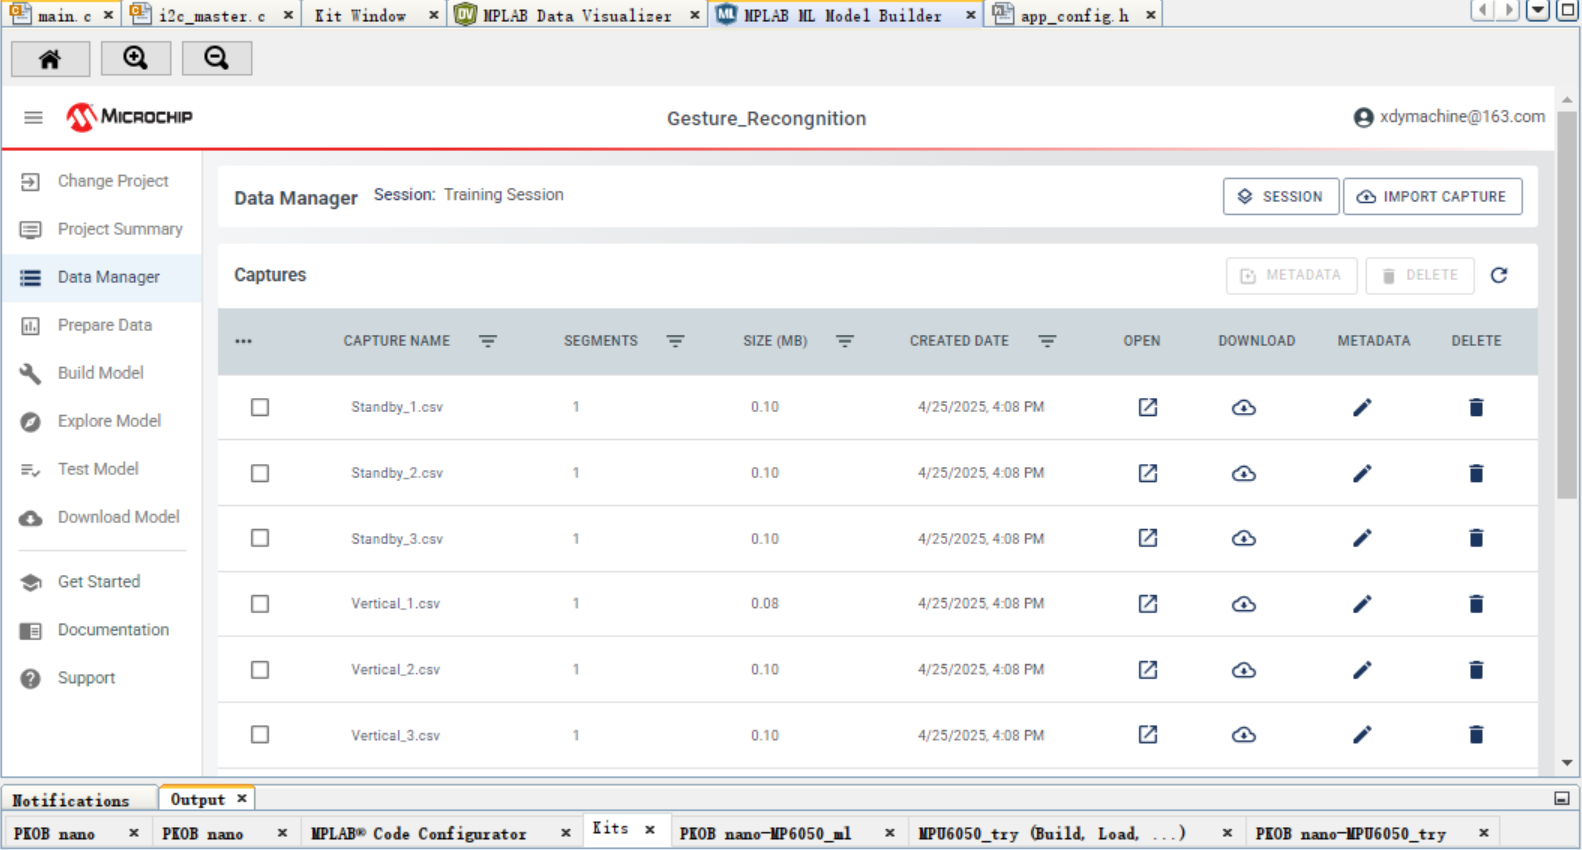Click the Microchip logo

[x=129, y=117]
